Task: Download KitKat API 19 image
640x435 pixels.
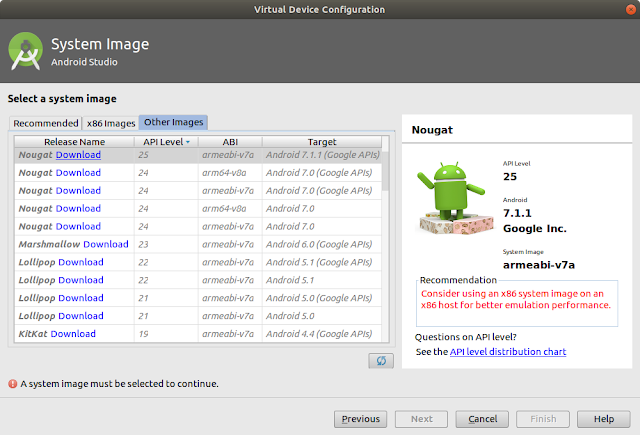Action: (x=73, y=334)
